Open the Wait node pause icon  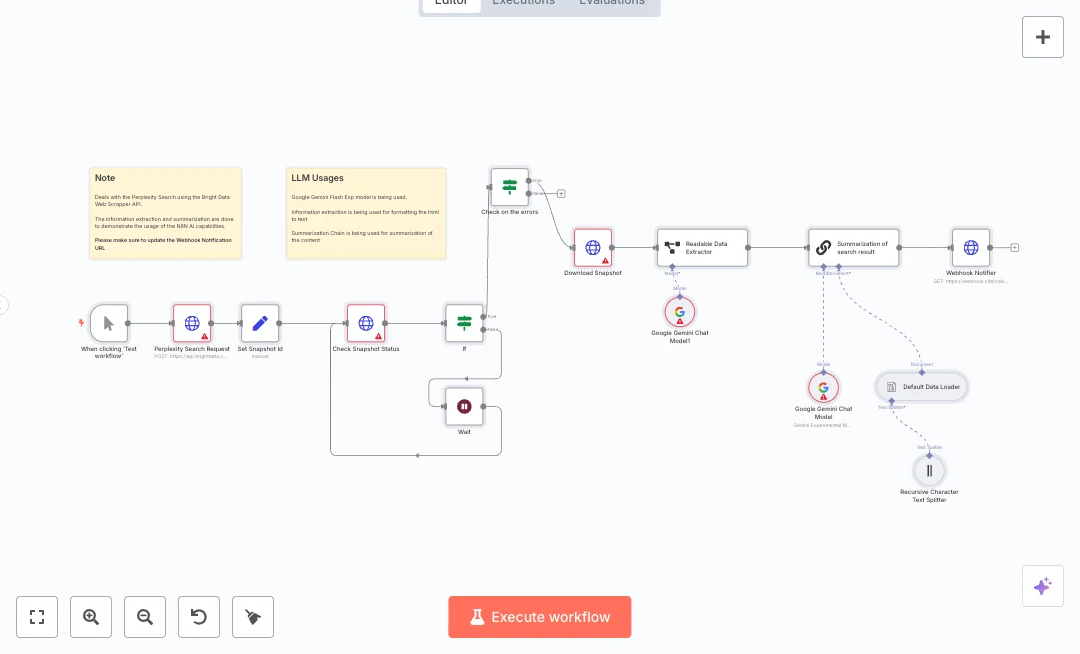[x=464, y=406]
